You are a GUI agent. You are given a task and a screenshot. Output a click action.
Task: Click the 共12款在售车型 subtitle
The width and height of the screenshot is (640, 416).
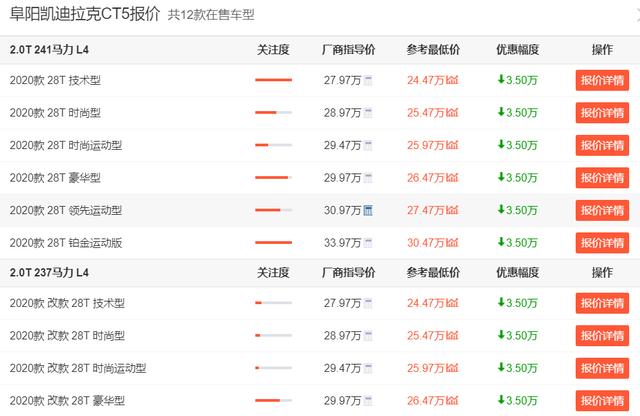(x=211, y=15)
